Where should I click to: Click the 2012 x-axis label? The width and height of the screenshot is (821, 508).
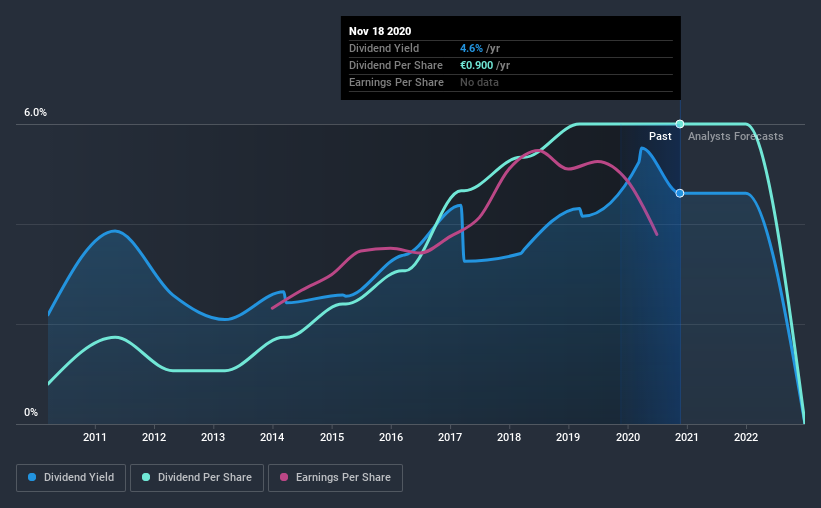(x=154, y=437)
